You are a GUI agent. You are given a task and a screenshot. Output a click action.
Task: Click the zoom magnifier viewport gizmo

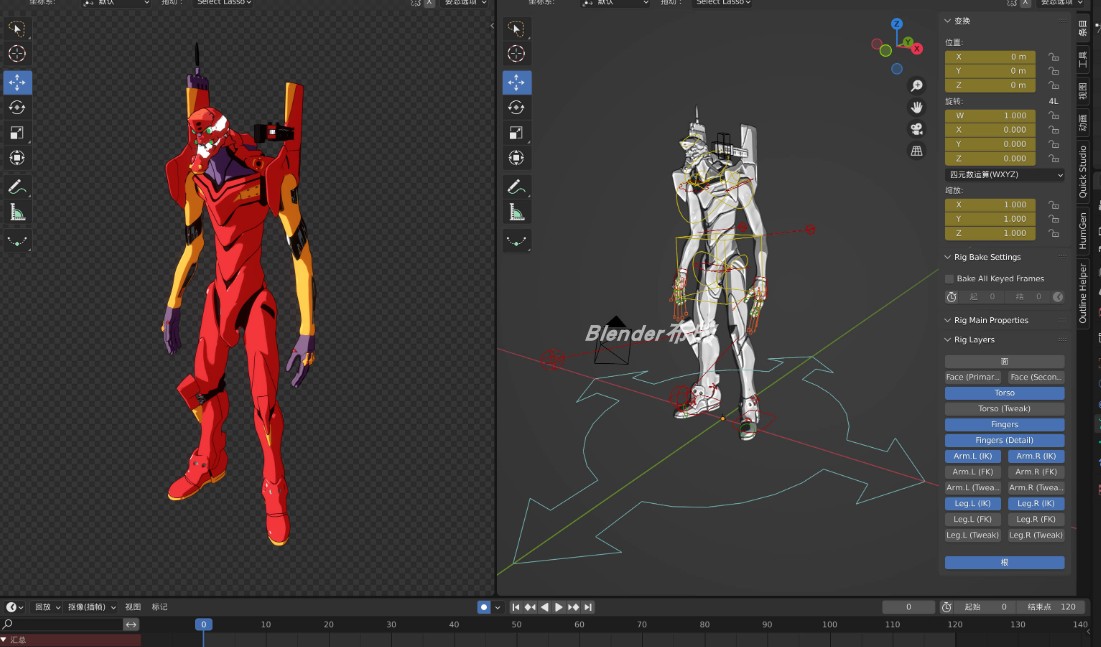pyautogui.click(x=916, y=86)
